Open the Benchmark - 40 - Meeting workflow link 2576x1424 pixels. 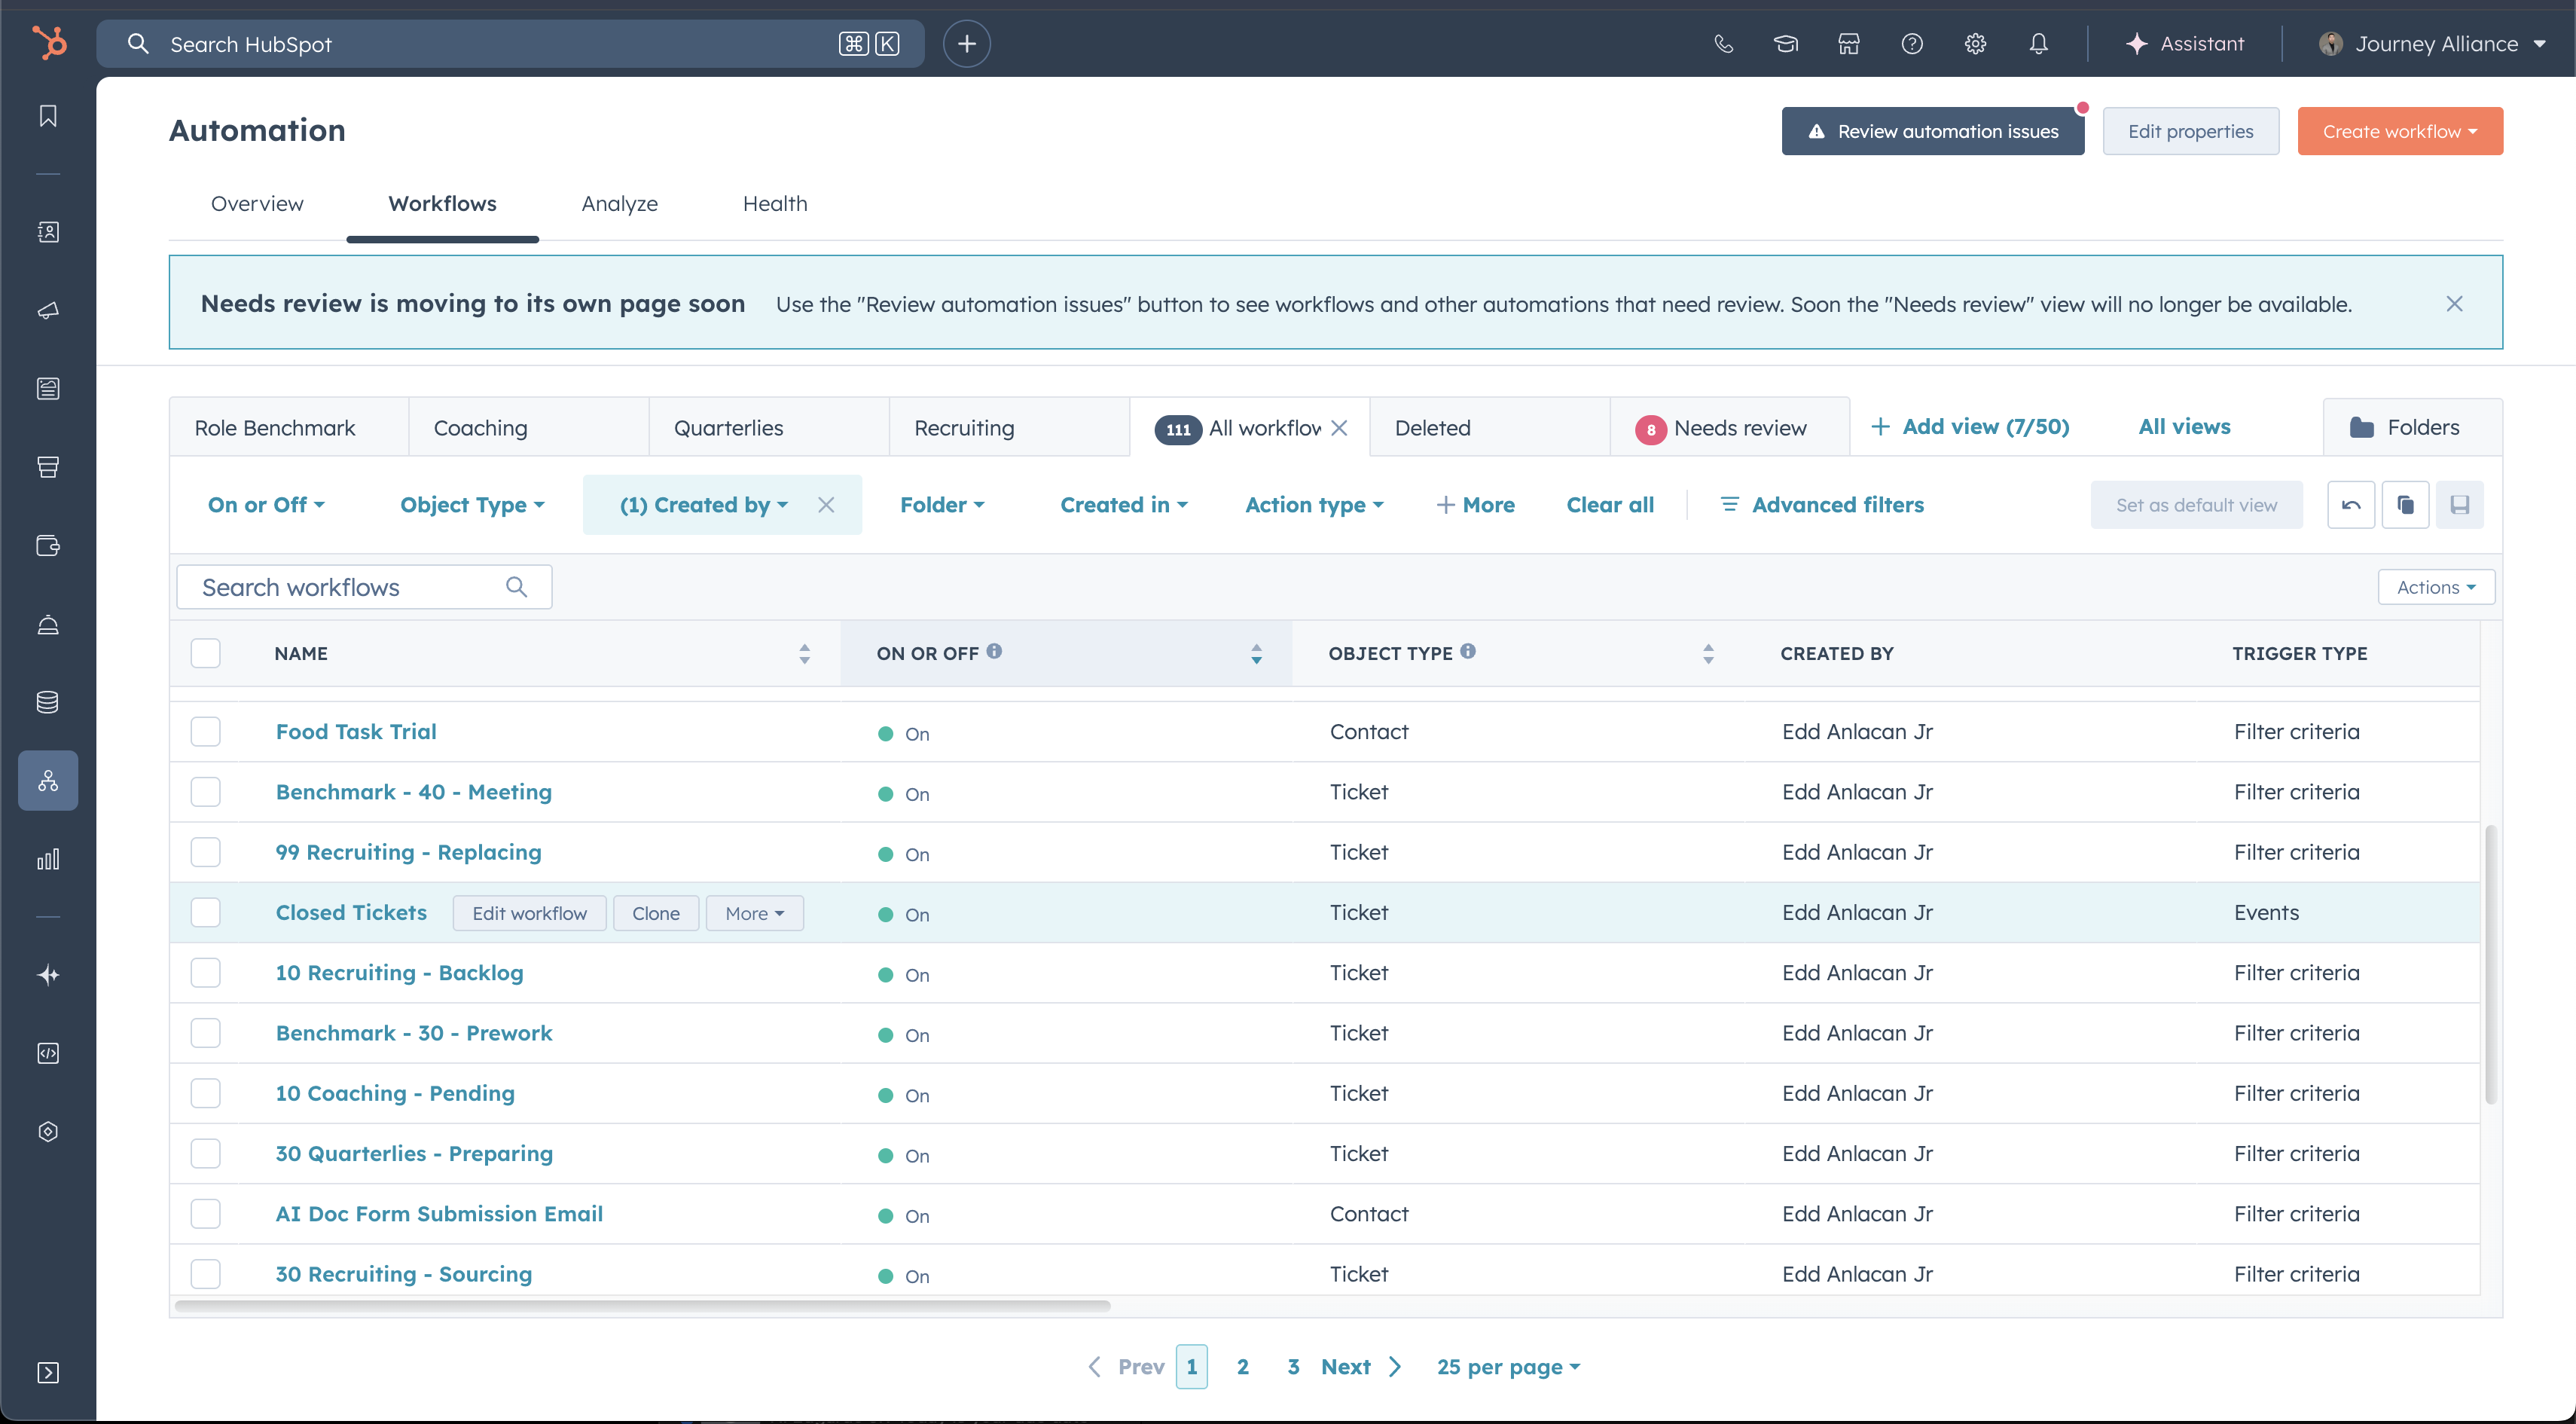coord(413,792)
